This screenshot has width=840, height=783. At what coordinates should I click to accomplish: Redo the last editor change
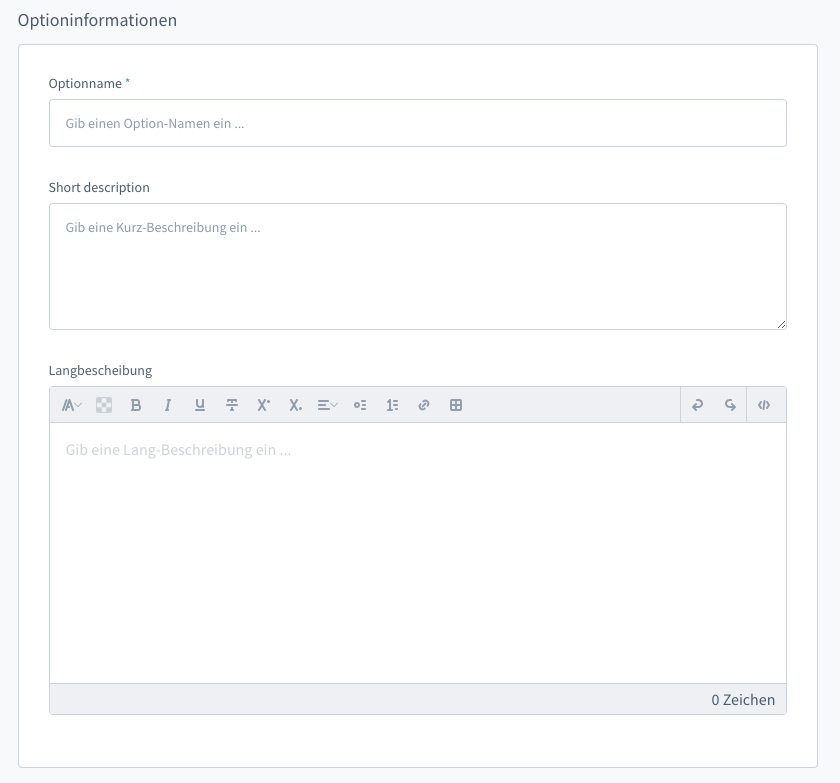(x=730, y=405)
